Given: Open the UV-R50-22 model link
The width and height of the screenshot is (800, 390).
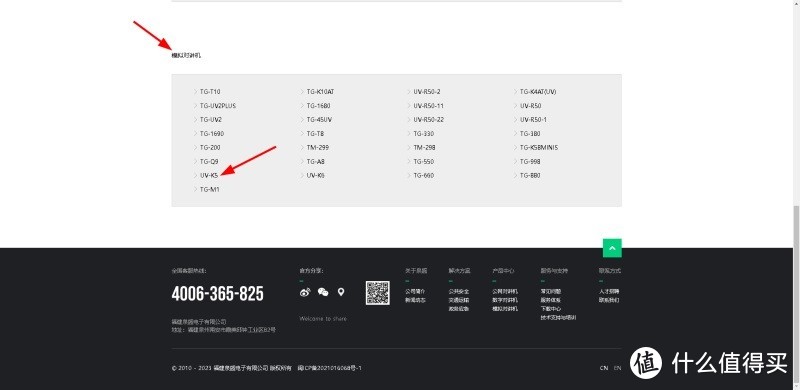Looking at the screenshot, I should tap(429, 119).
